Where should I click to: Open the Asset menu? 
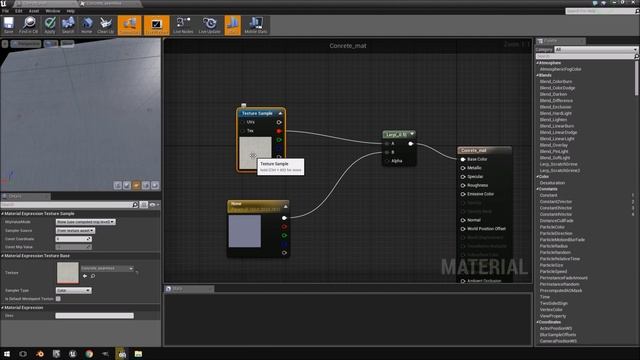(x=34, y=11)
